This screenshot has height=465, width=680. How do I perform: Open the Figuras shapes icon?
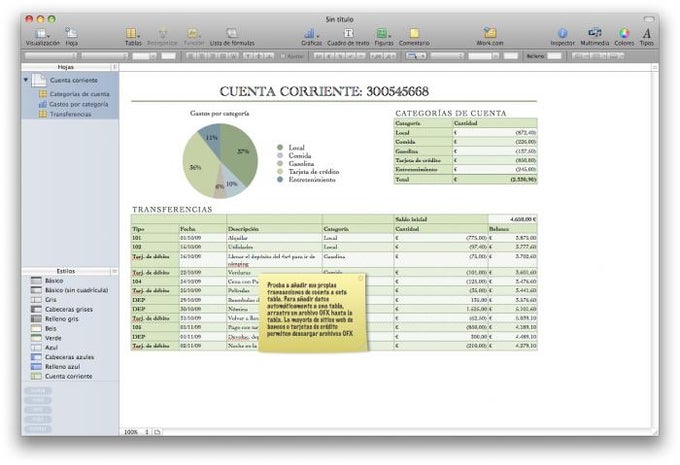(x=383, y=33)
